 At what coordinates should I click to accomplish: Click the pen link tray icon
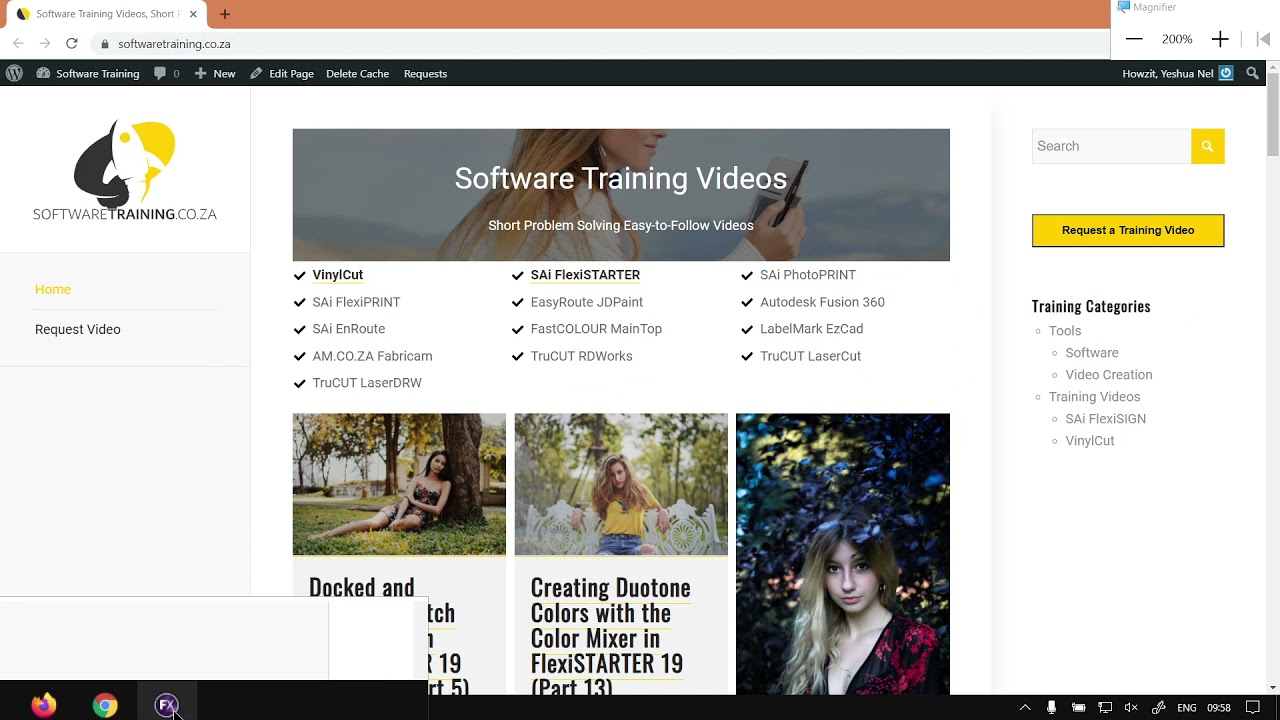1158,708
